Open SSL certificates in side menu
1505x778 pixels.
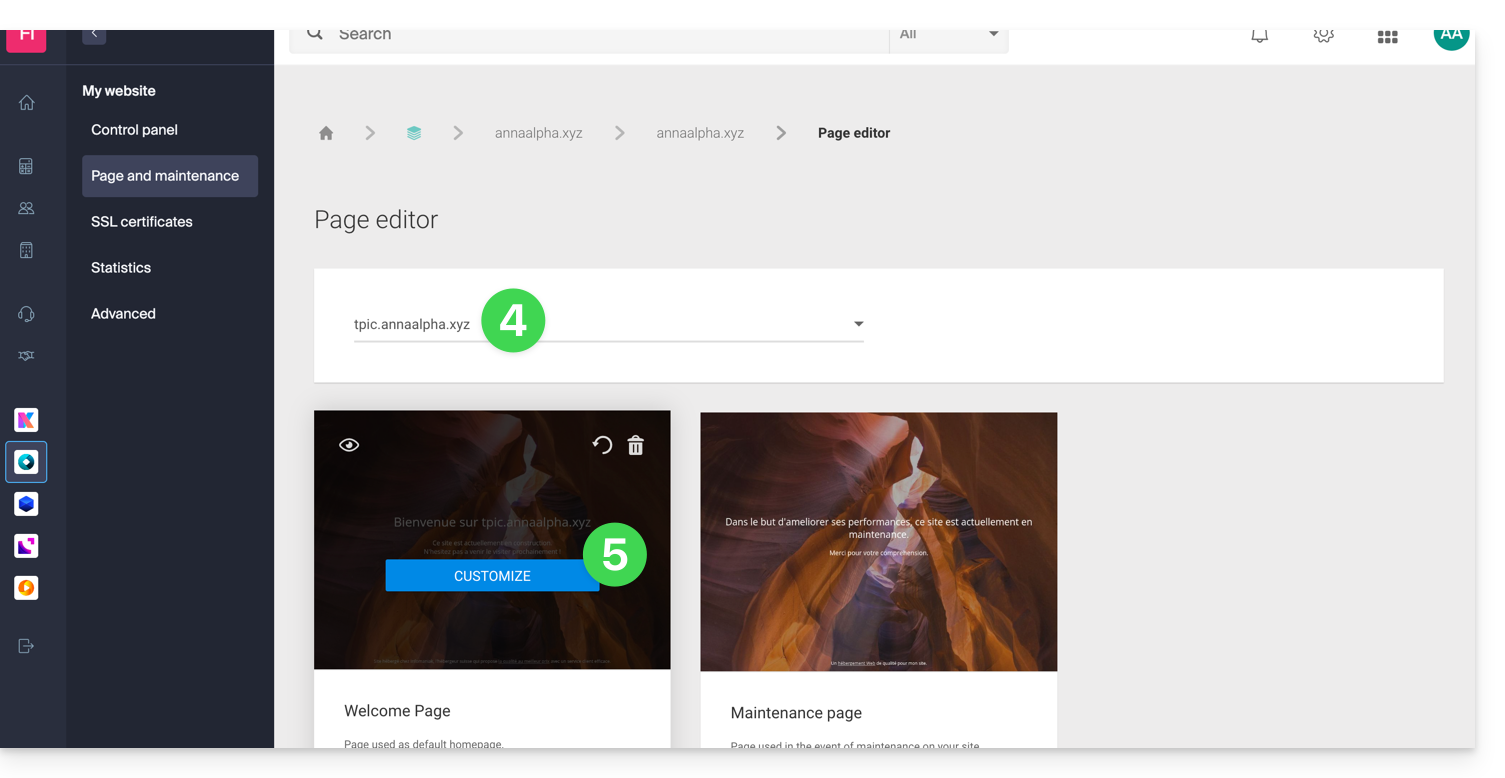coord(142,222)
